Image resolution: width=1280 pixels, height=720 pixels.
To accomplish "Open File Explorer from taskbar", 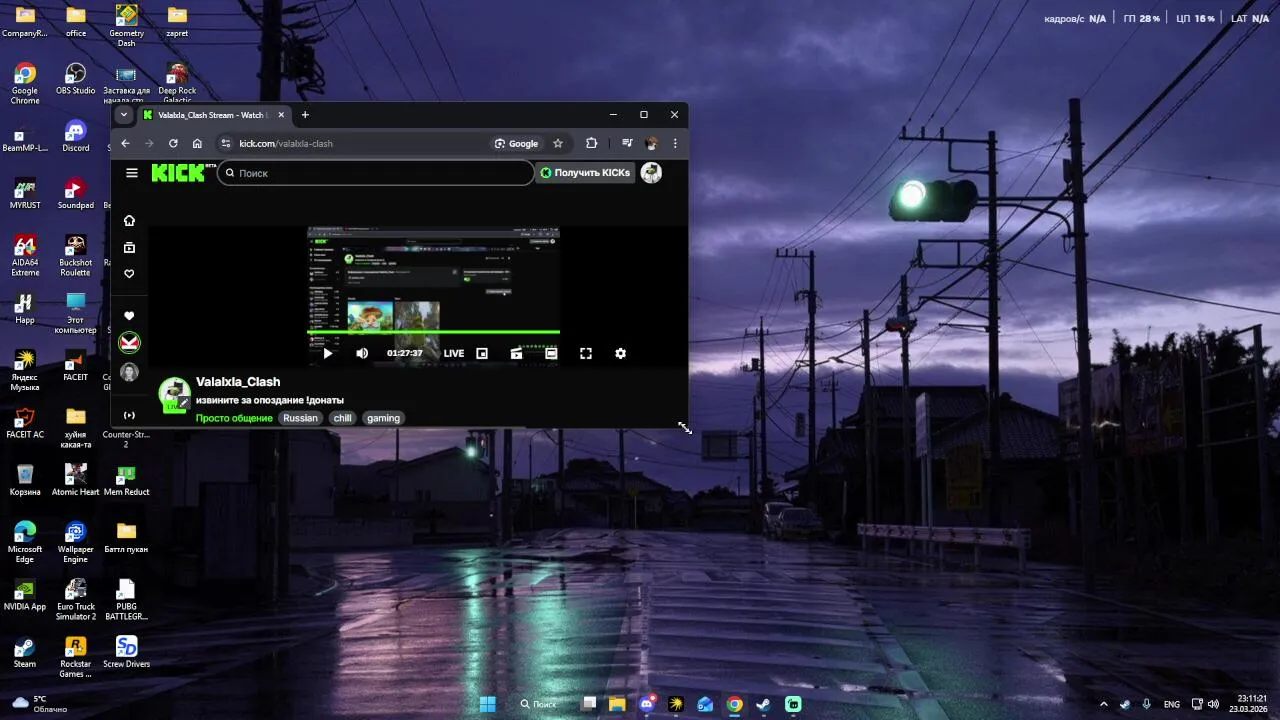I will pos(617,704).
